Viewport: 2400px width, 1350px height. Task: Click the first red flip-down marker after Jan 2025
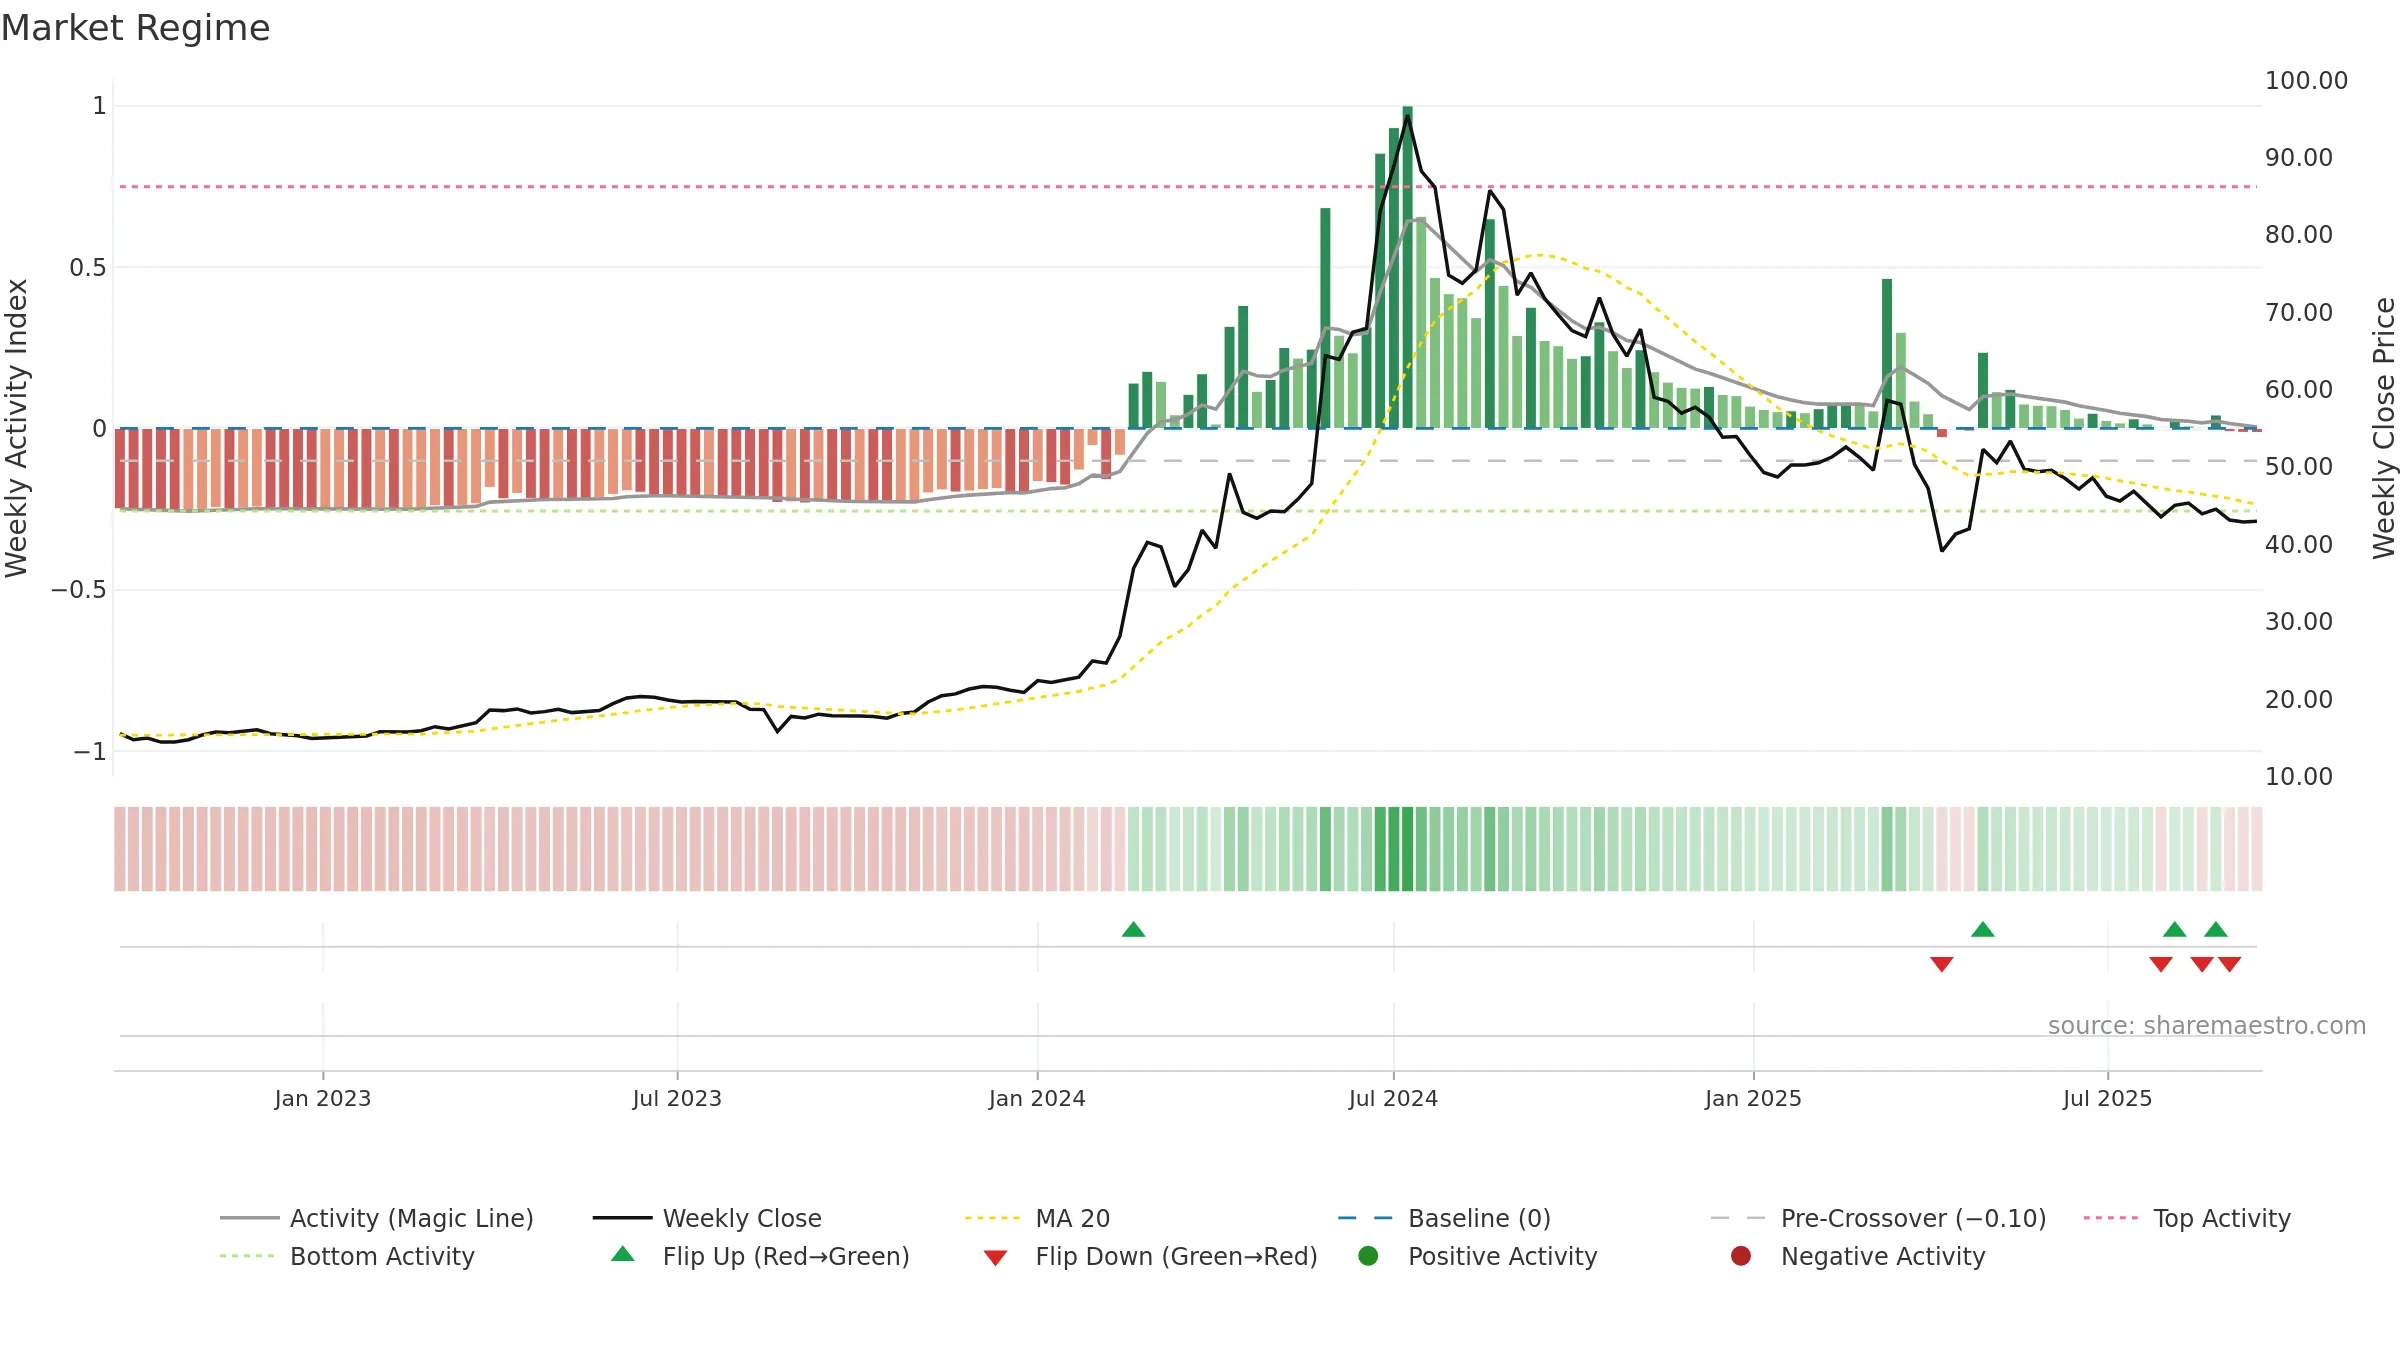tap(1942, 964)
